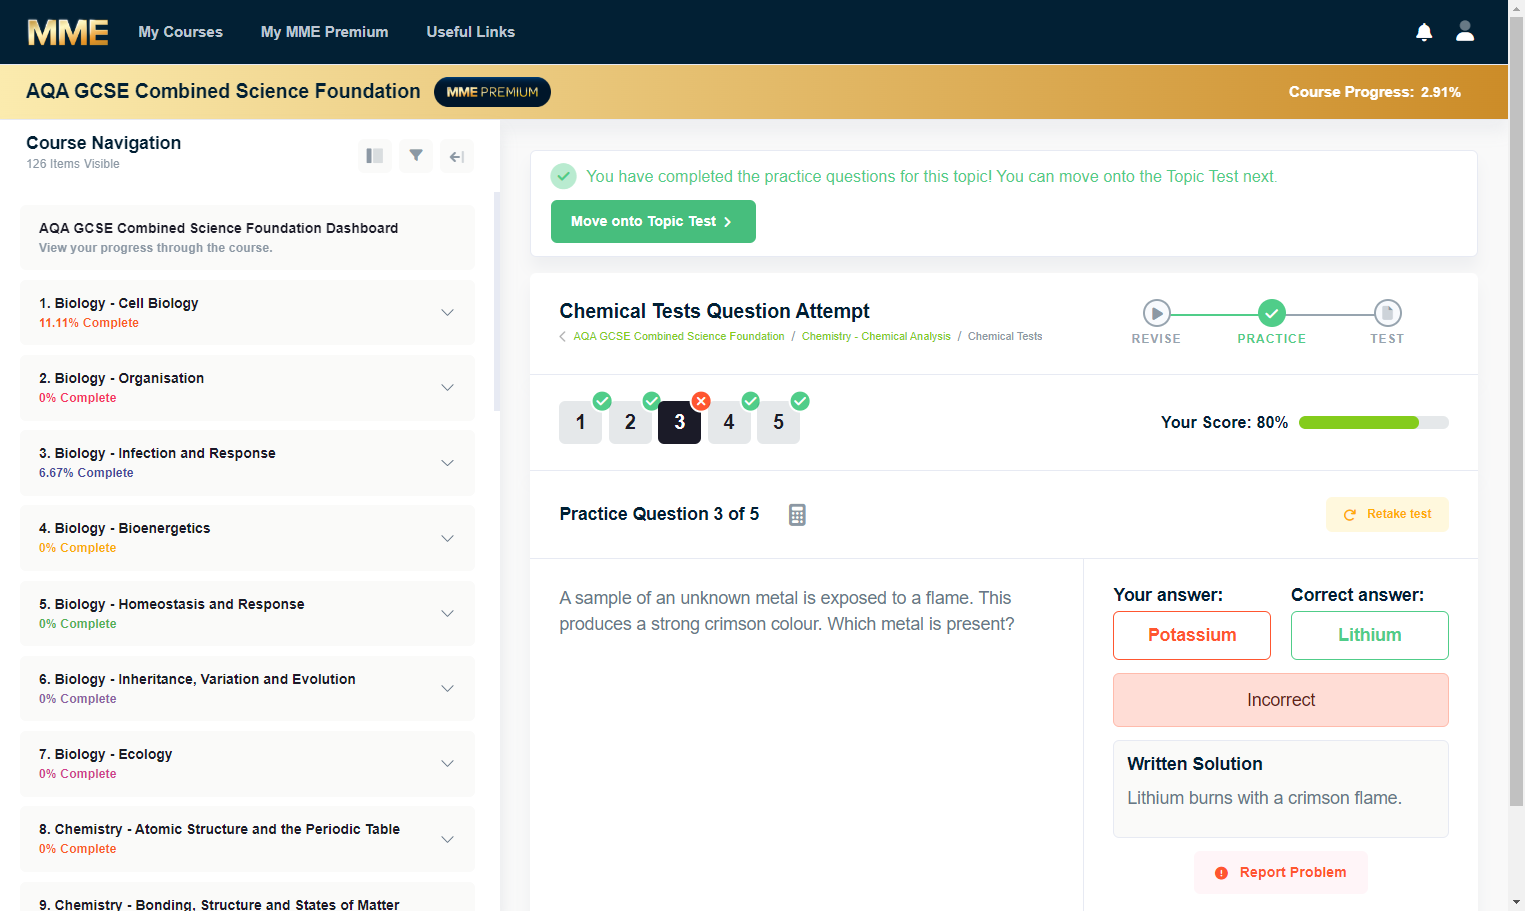Click Move onto Topic Test button
Screen dimensions: 1525x911
pyautogui.click(x=653, y=222)
